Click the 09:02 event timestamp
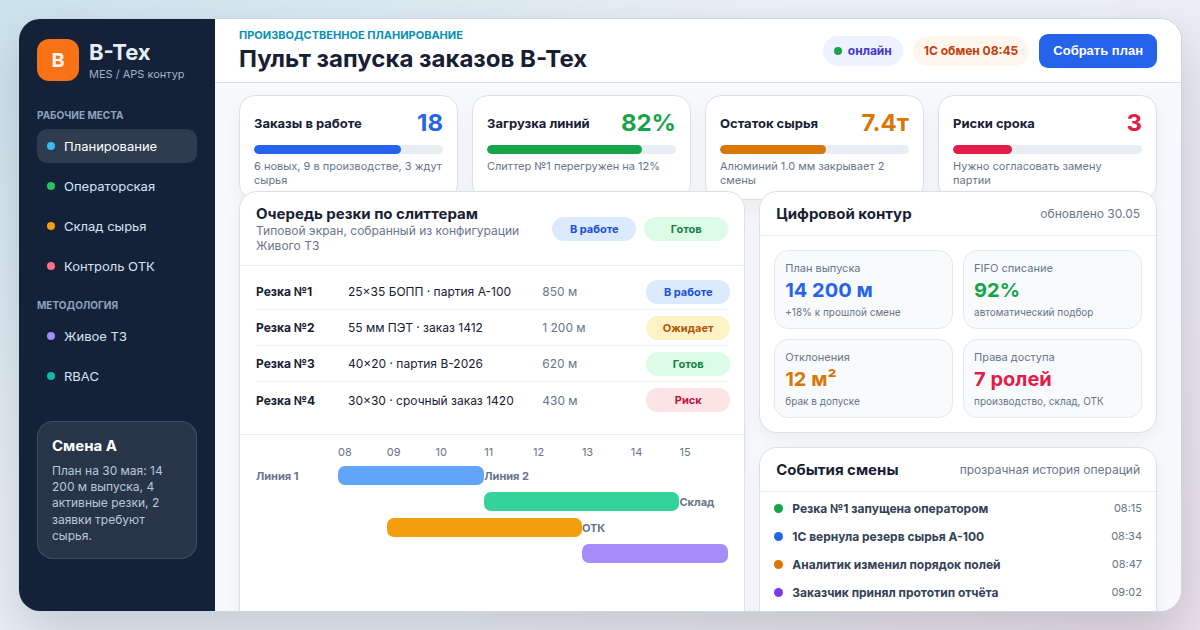The height and width of the screenshot is (630, 1200). (1126, 593)
